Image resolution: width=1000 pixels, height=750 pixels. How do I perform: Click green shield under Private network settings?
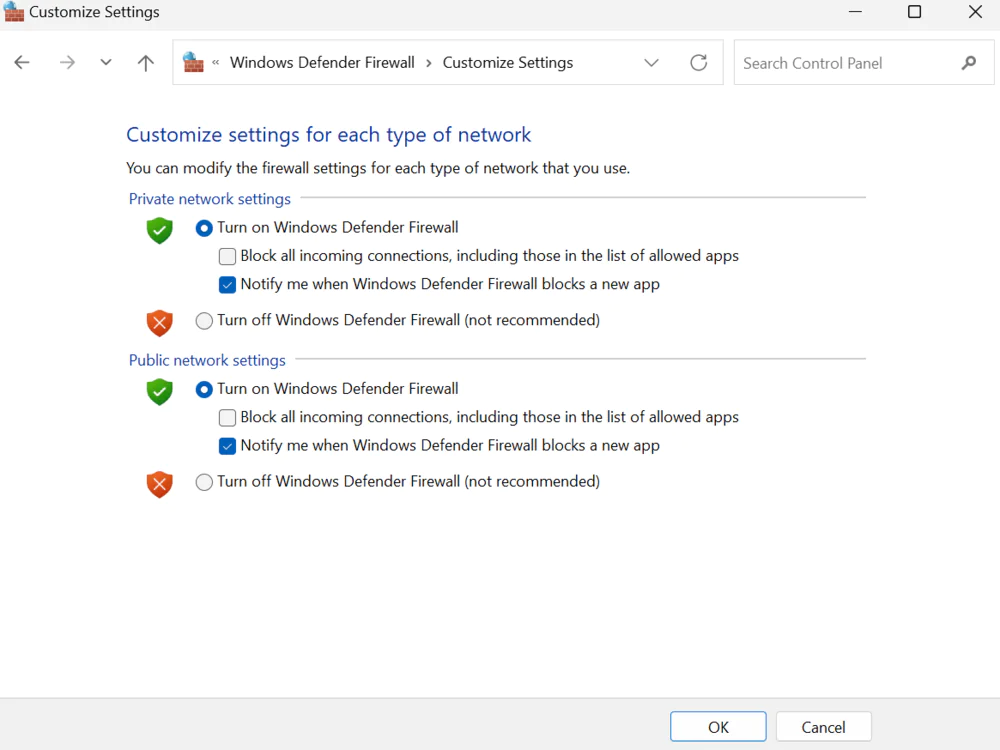pyautogui.click(x=159, y=230)
